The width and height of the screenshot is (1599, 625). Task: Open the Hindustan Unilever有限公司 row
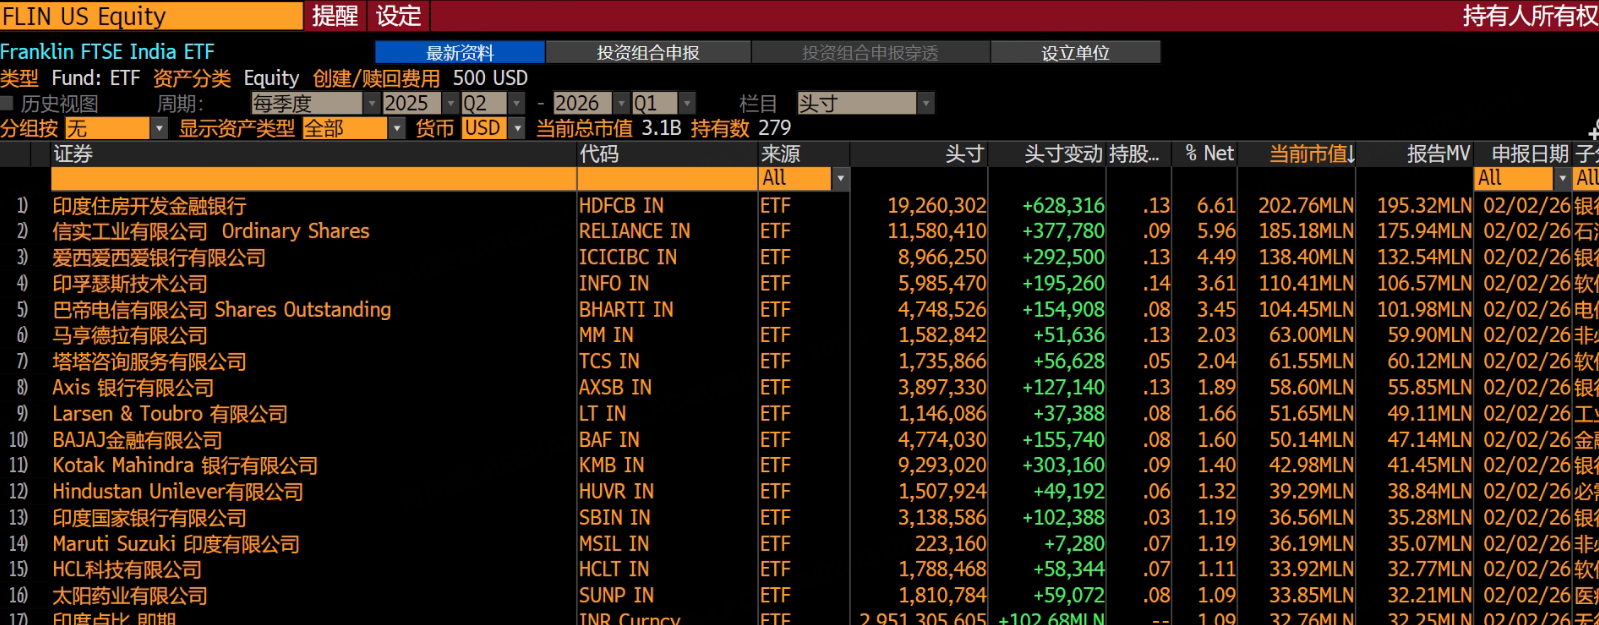pos(178,492)
